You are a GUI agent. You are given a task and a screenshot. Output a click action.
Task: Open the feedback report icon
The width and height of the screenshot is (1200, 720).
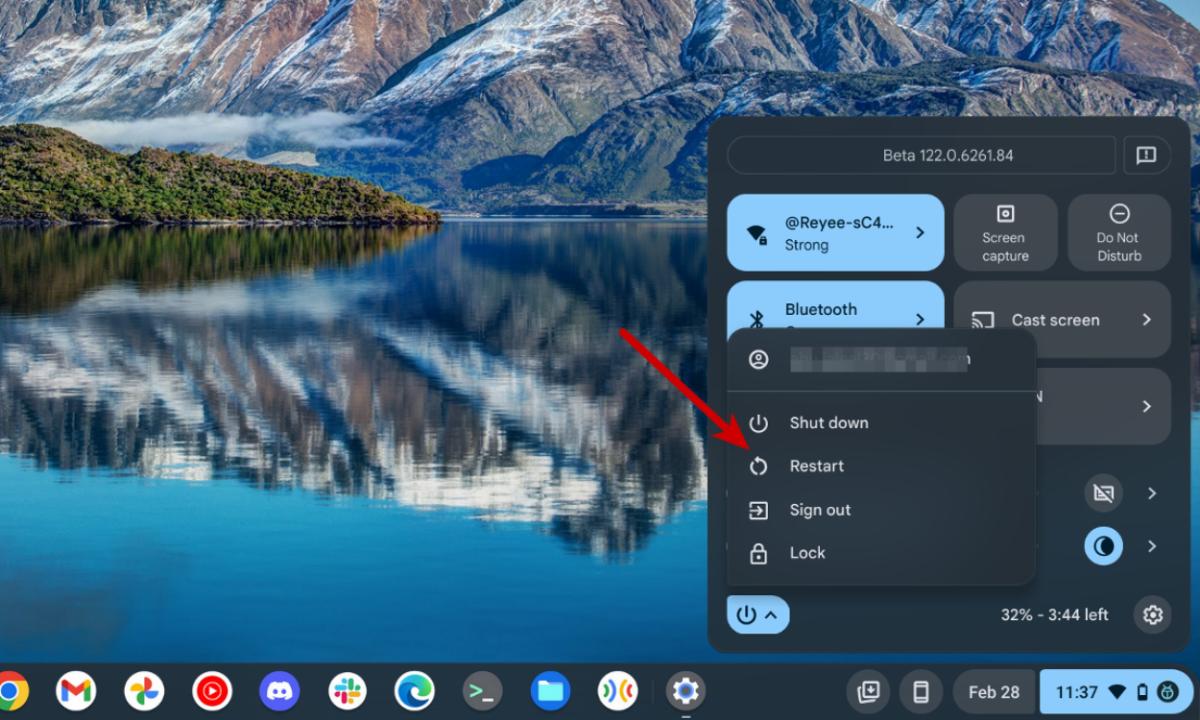tap(1146, 155)
